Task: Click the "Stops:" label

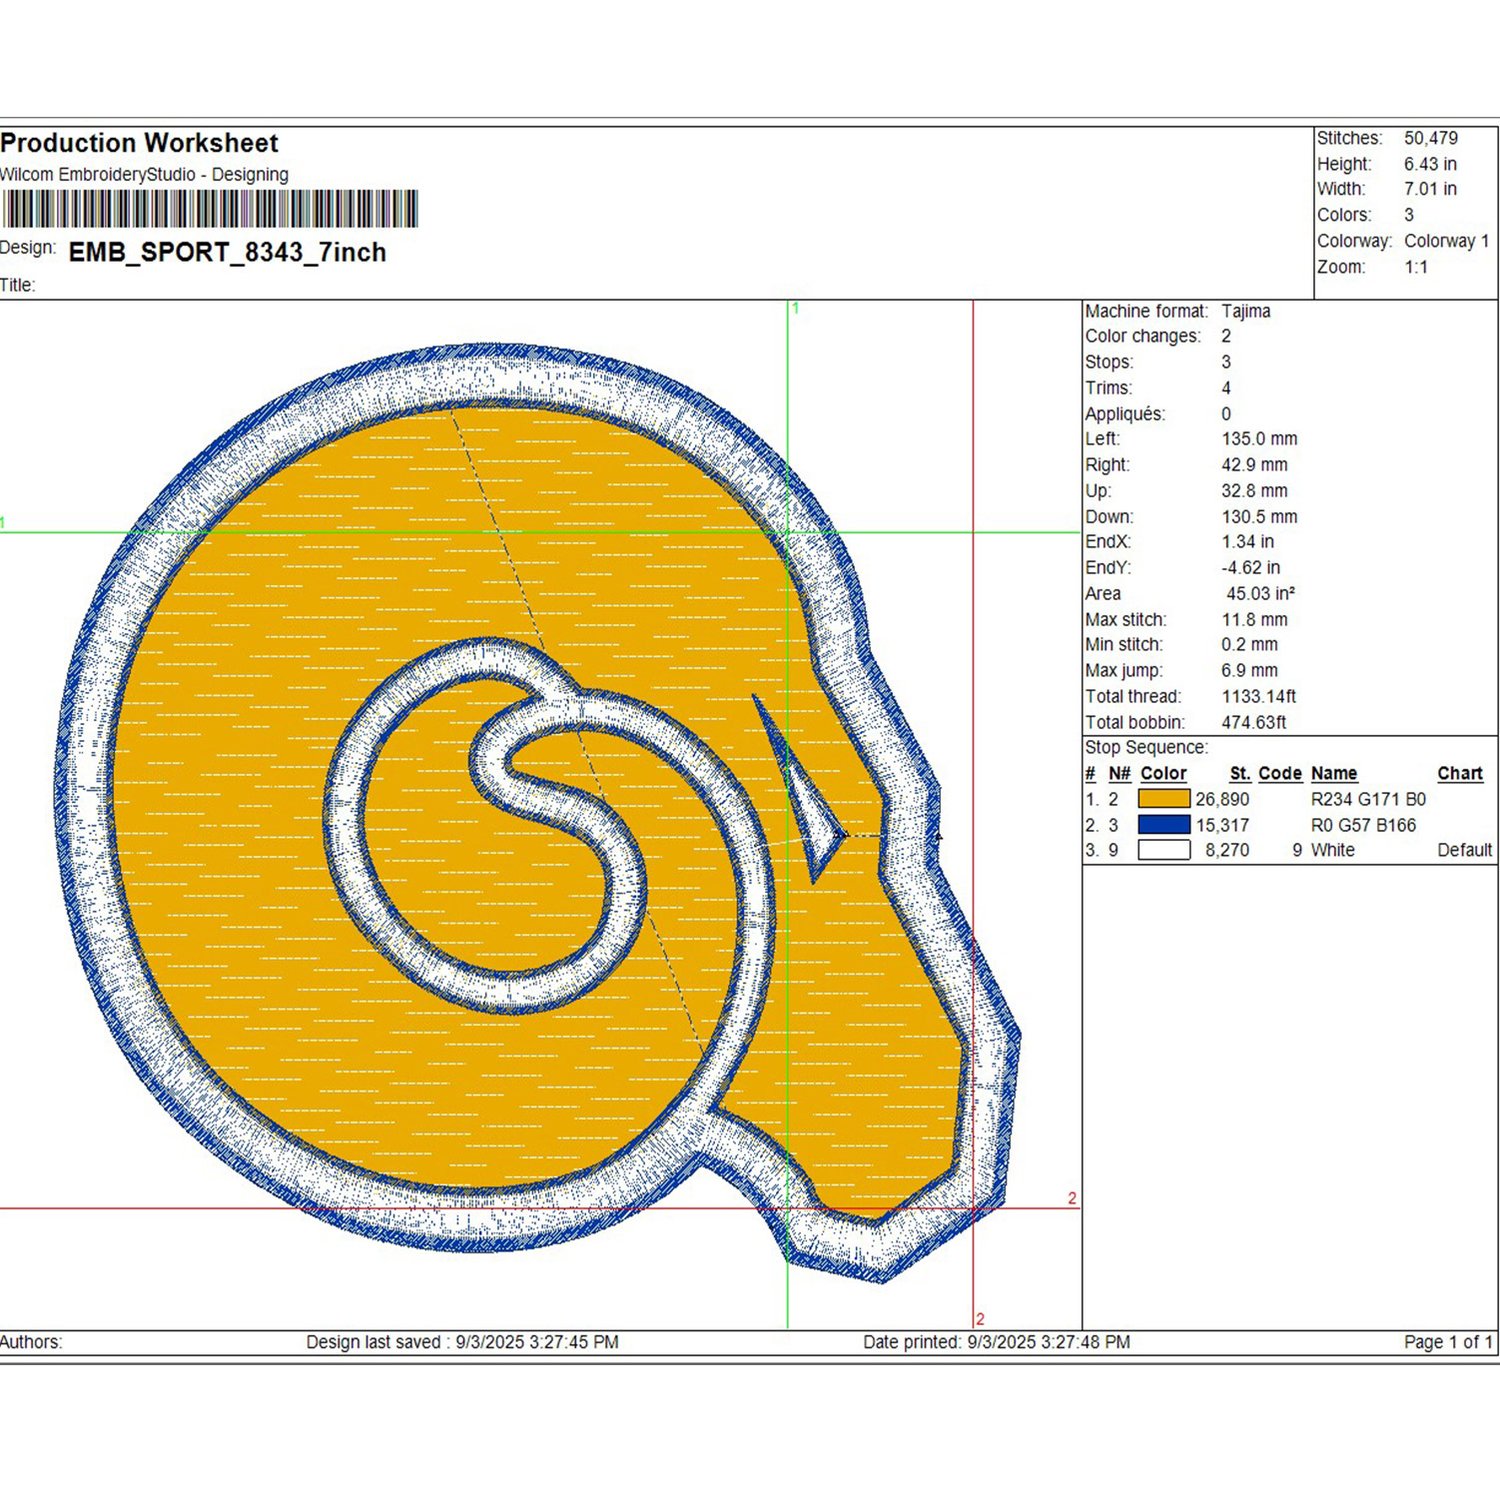Action: click(1109, 362)
